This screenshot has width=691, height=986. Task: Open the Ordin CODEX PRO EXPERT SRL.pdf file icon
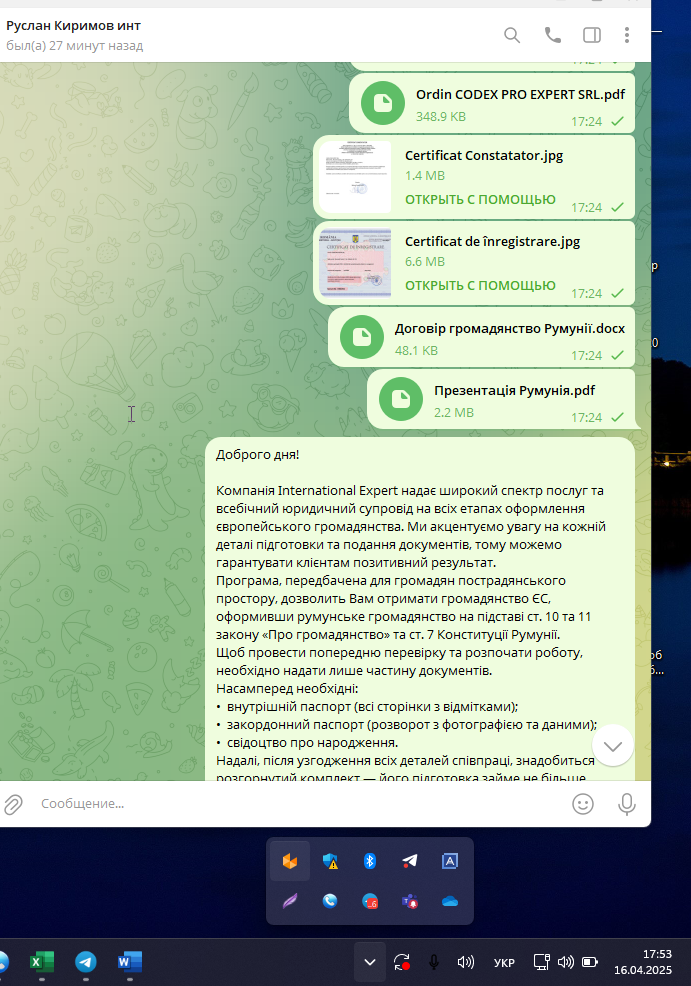click(383, 103)
